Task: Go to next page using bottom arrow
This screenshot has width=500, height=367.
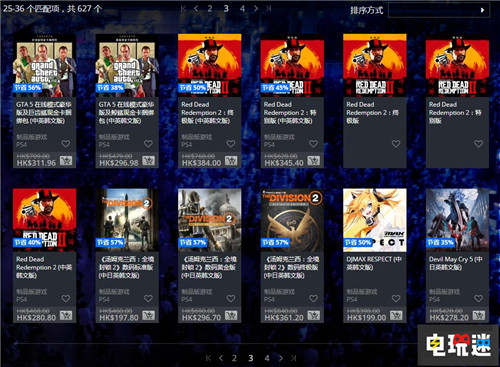Action: (281, 358)
